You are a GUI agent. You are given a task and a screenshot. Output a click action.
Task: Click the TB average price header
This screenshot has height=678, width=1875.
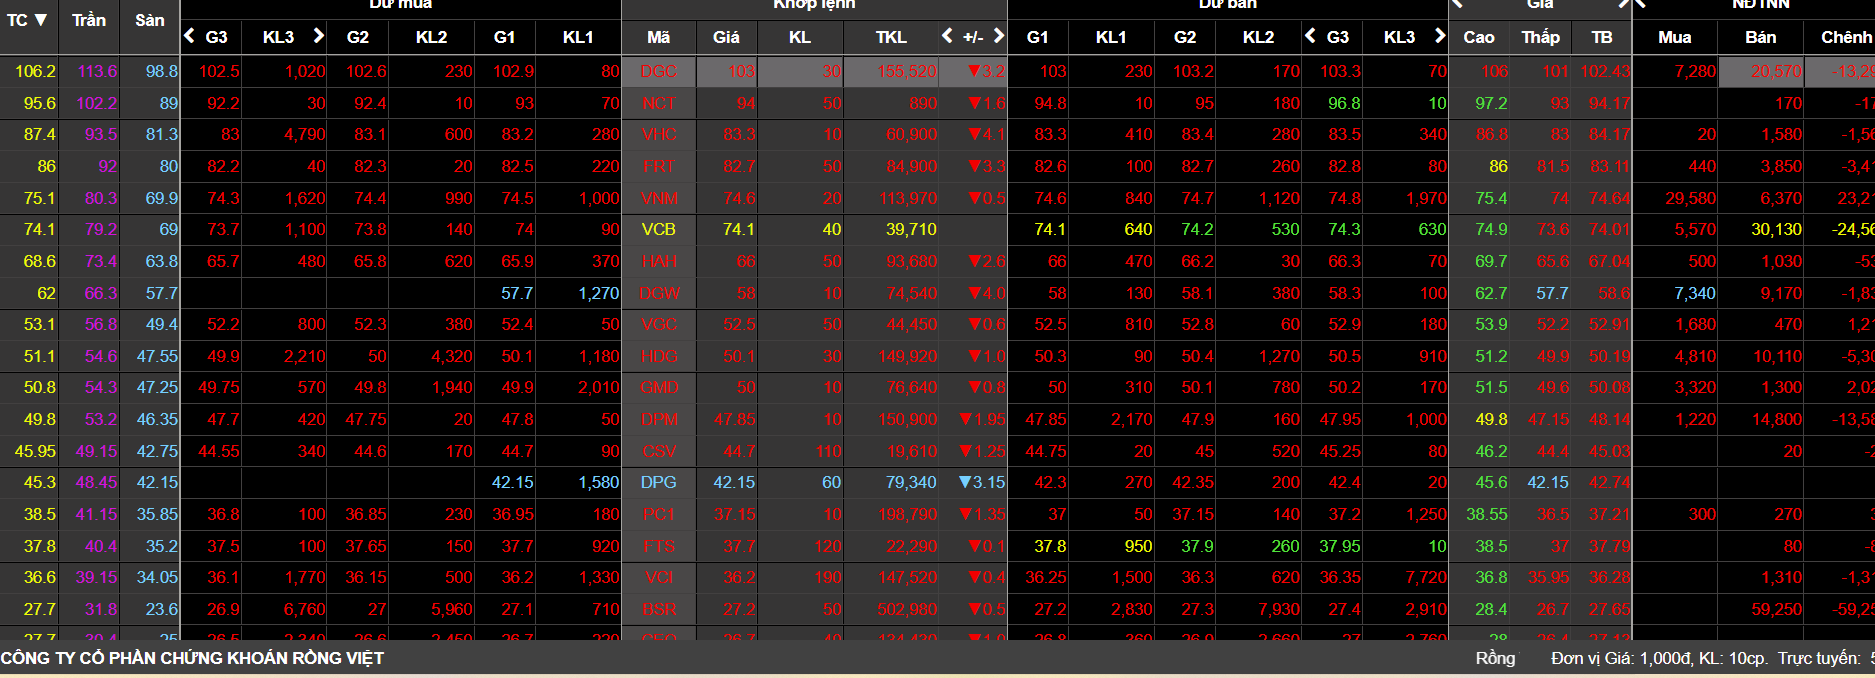tap(1602, 37)
